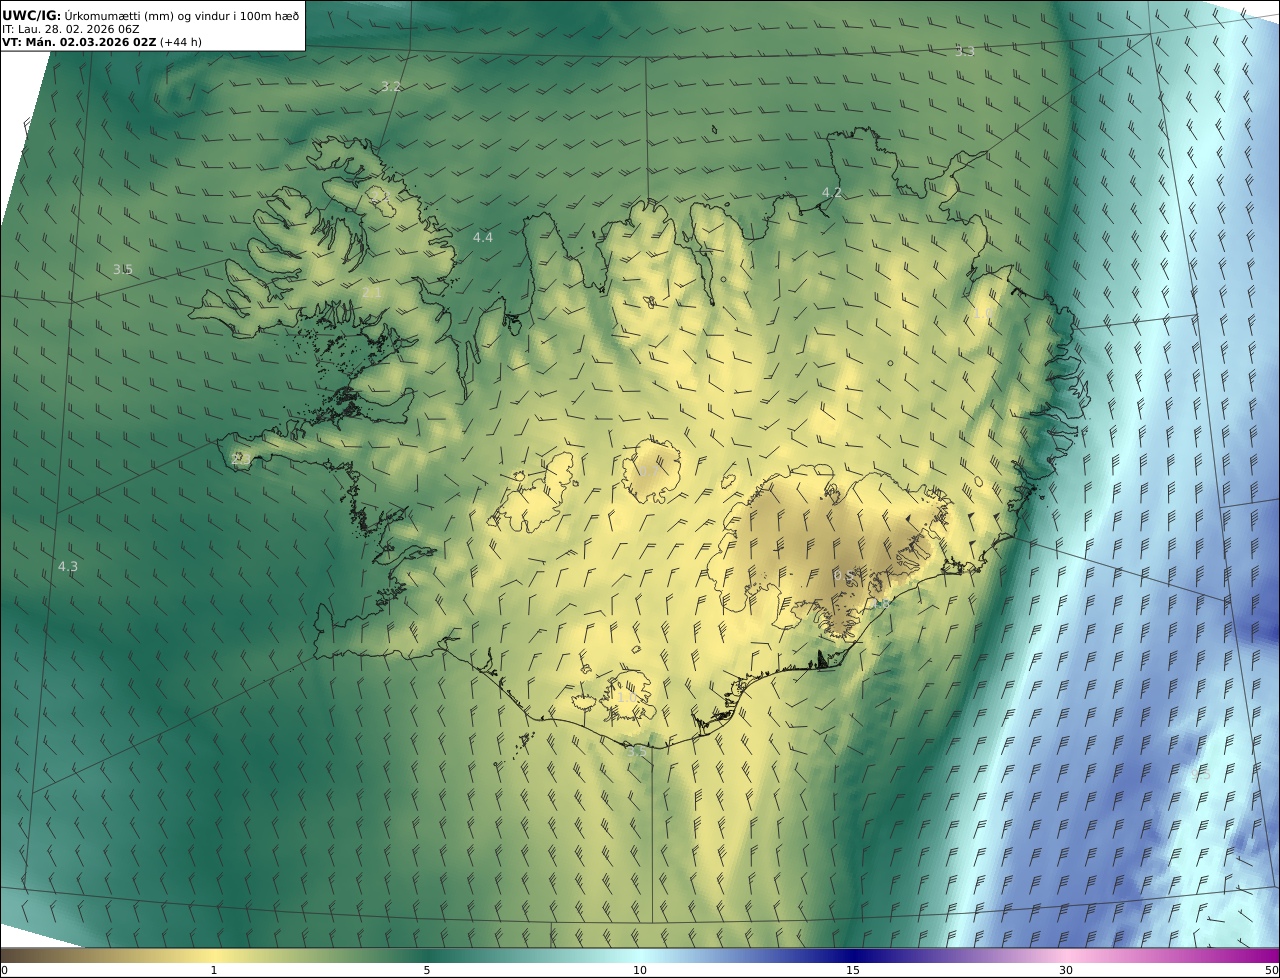The height and width of the screenshot is (978, 1280).
Task: Click the '0.5' value on the large glacier
Action: [x=843, y=575]
